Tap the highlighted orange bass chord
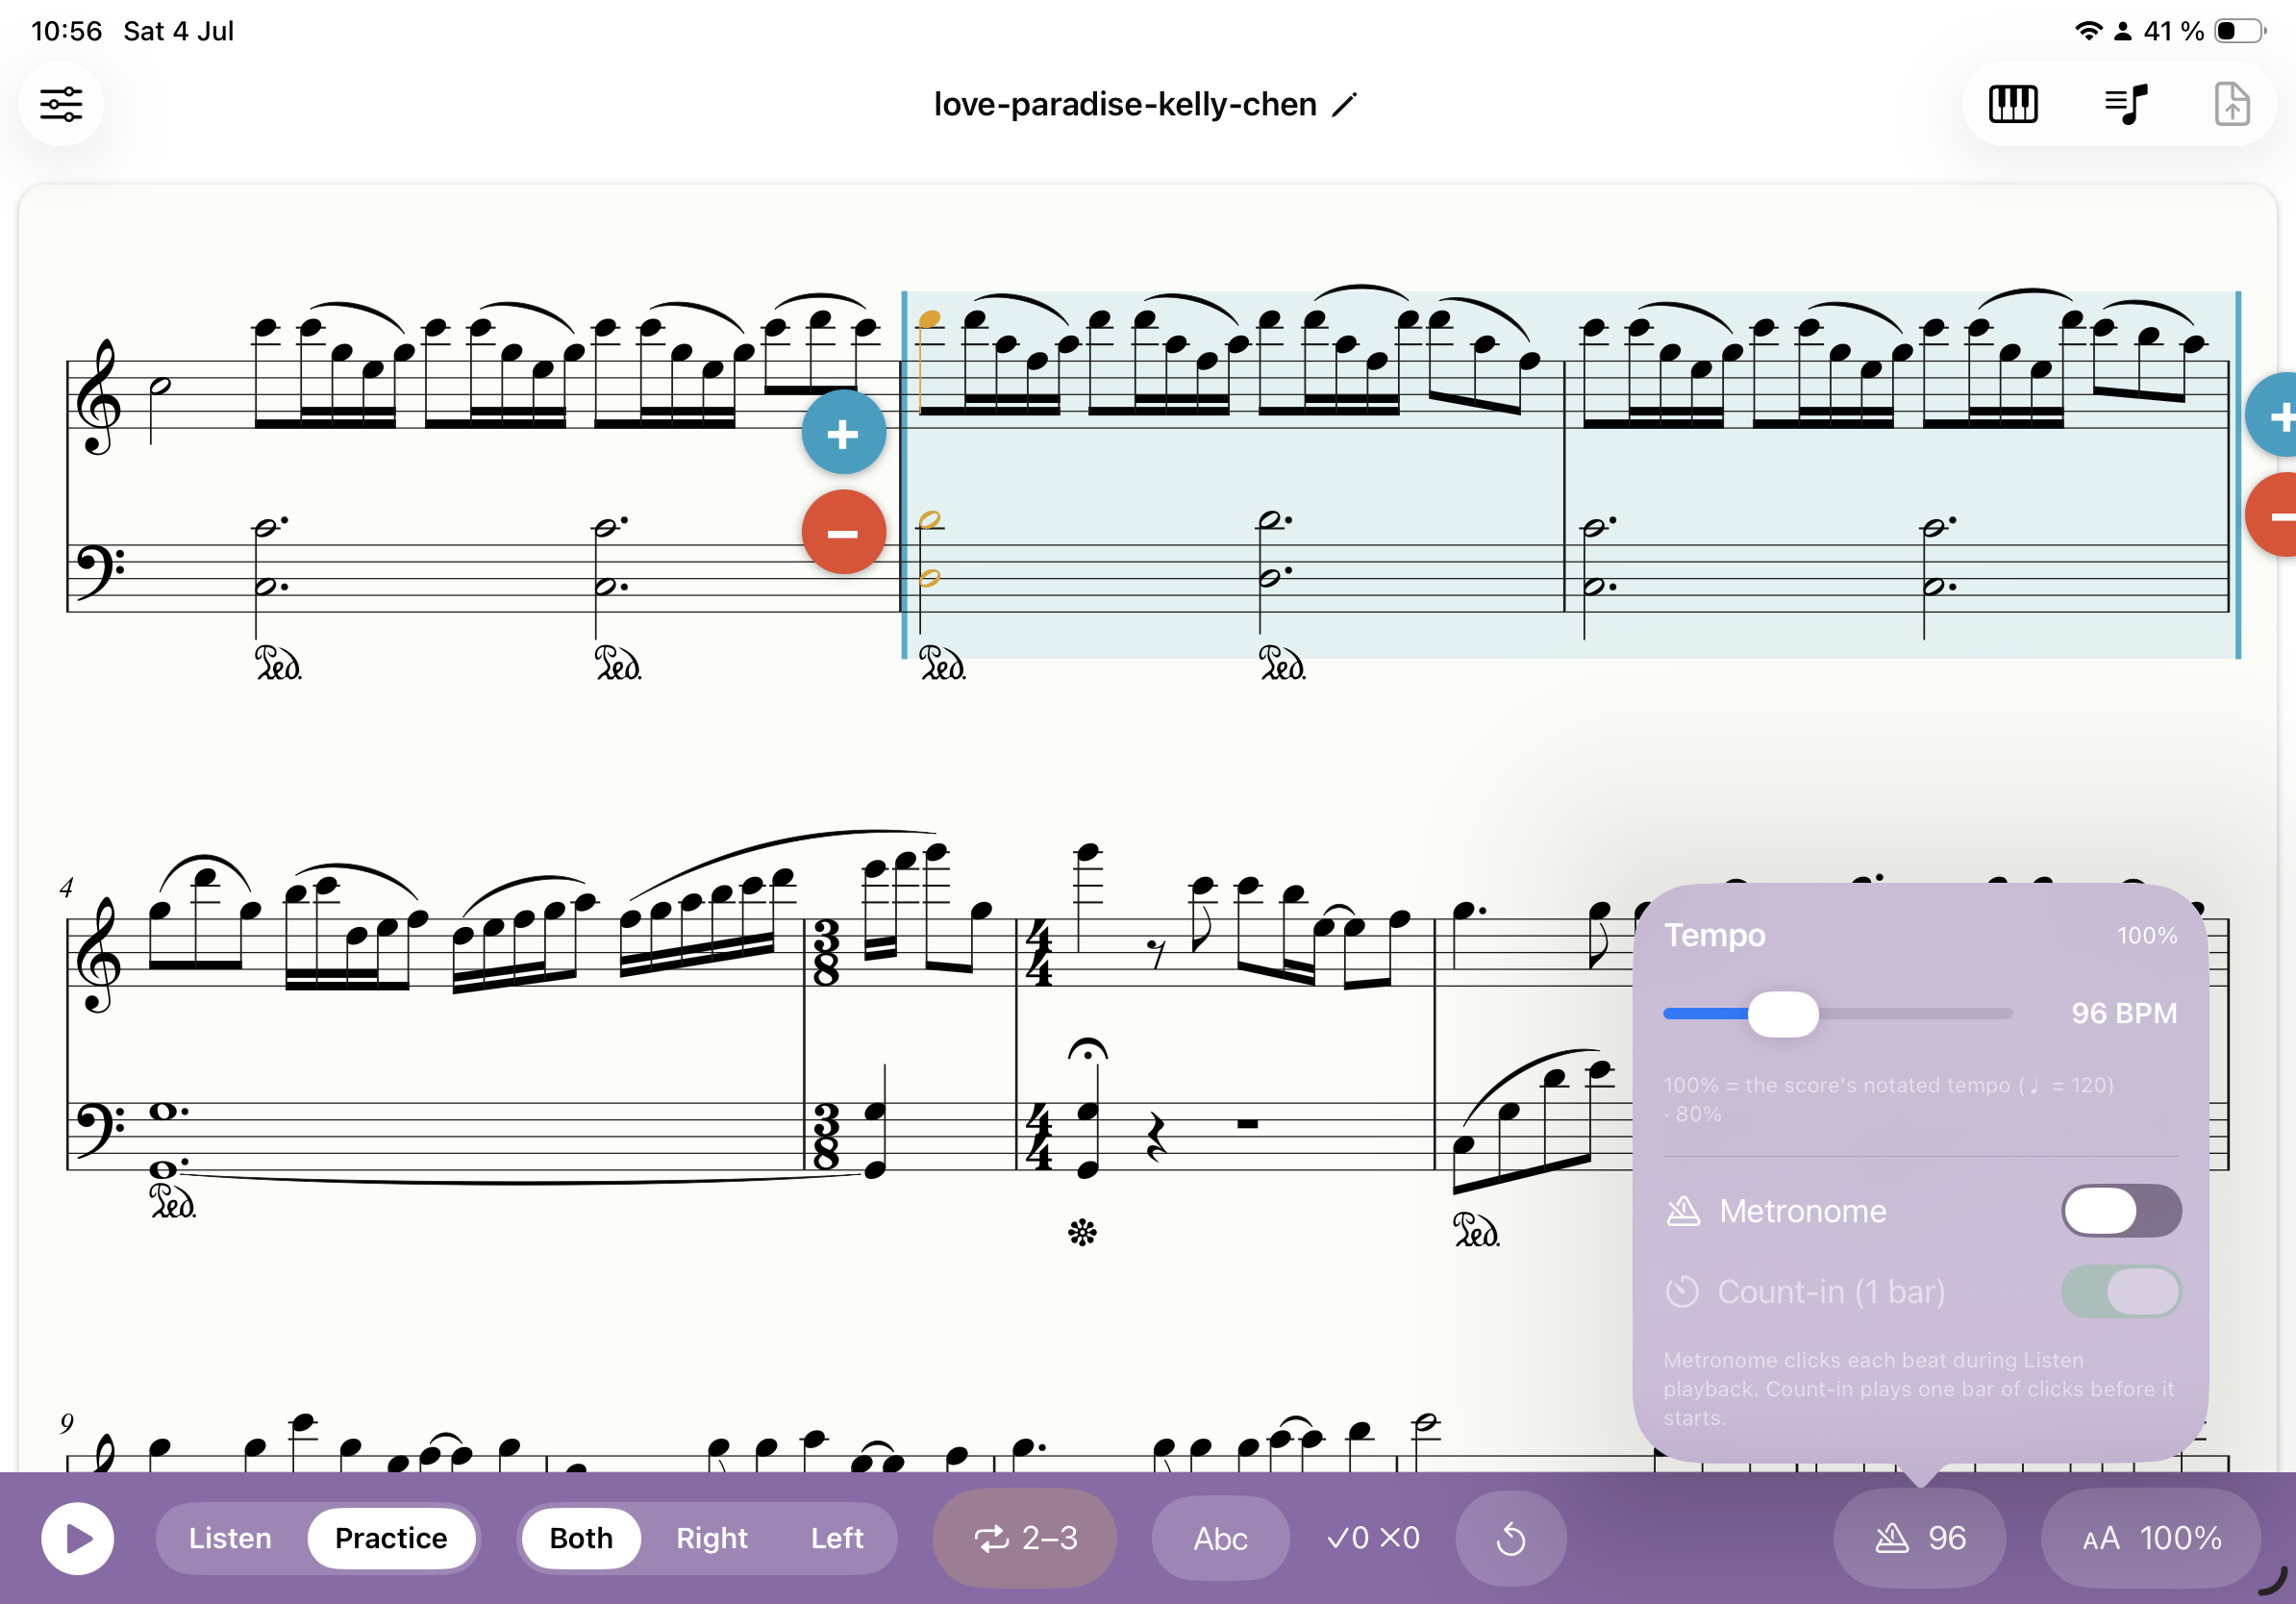 [930, 548]
